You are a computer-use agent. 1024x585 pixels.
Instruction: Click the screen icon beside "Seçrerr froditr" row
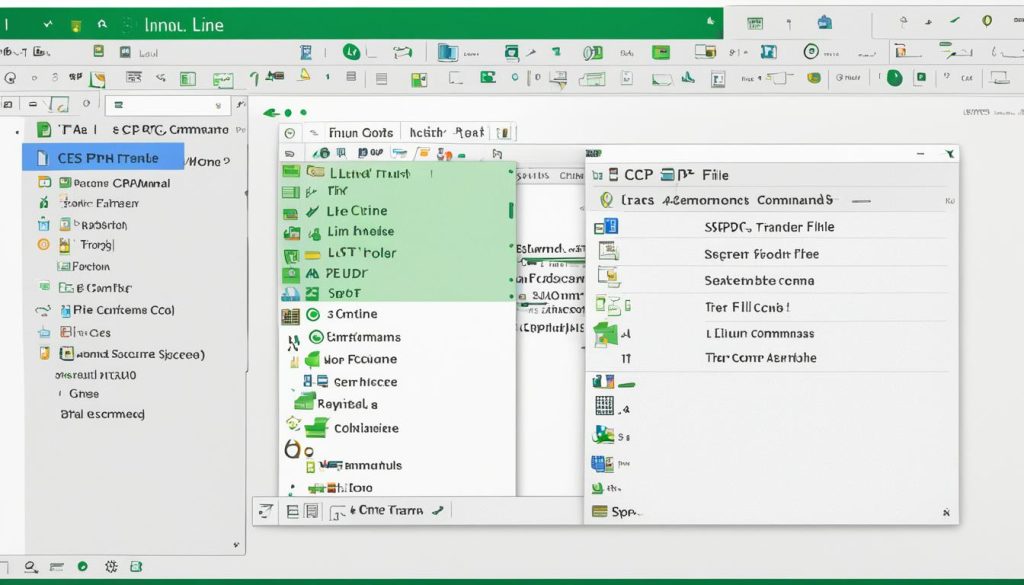(608, 251)
